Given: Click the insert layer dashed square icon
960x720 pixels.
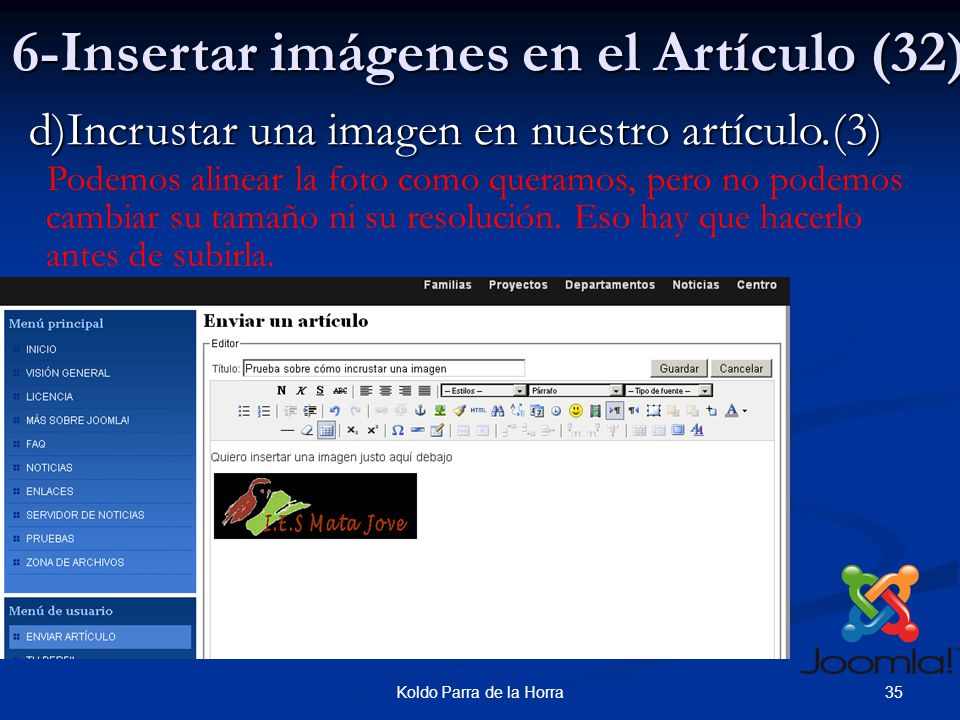Looking at the screenshot, I should [x=654, y=411].
